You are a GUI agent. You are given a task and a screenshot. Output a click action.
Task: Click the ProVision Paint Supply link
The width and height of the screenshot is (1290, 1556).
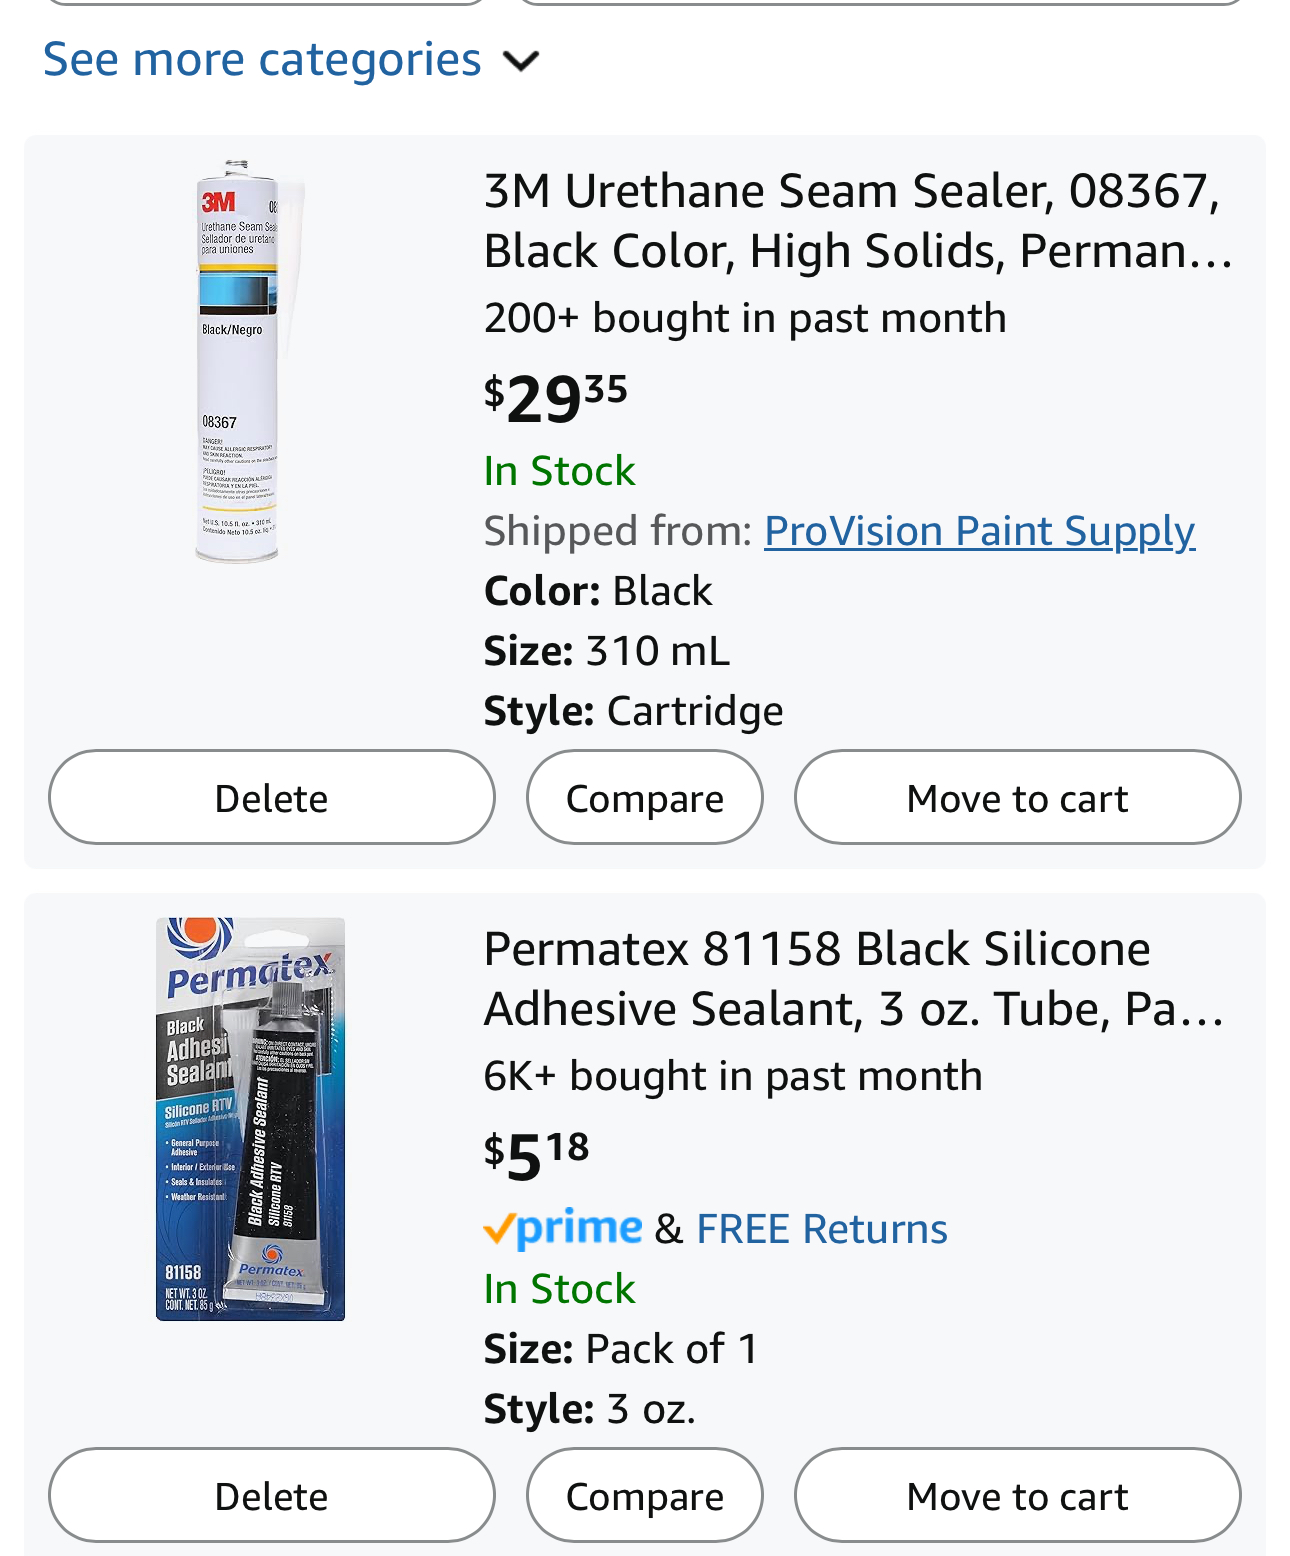click(x=979, y=531)
